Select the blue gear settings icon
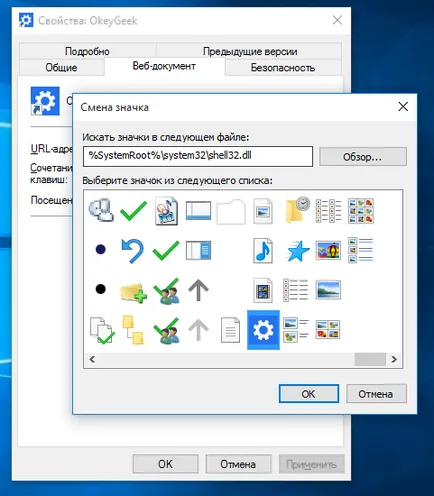 (263, 330)
